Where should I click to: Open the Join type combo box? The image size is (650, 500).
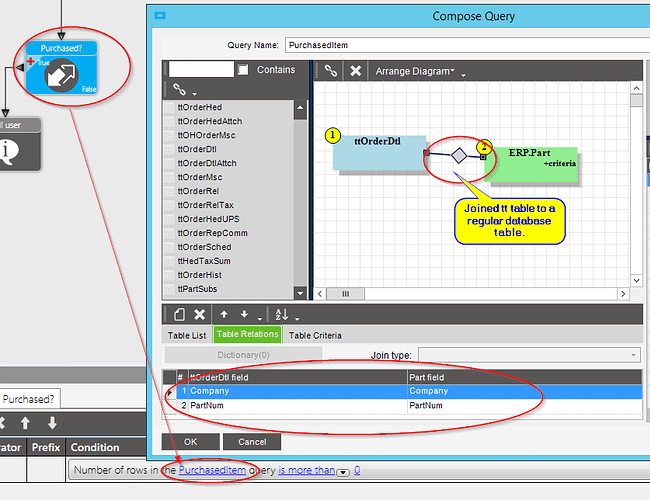click(530, 355)
